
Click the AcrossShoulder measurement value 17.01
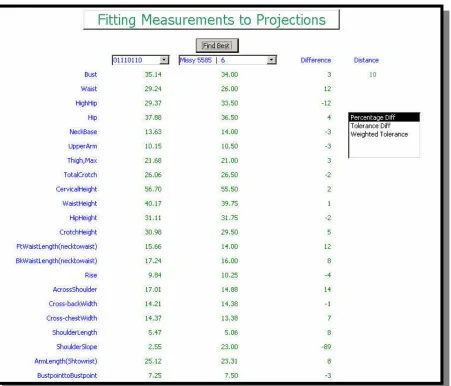(x=153, y=289)
